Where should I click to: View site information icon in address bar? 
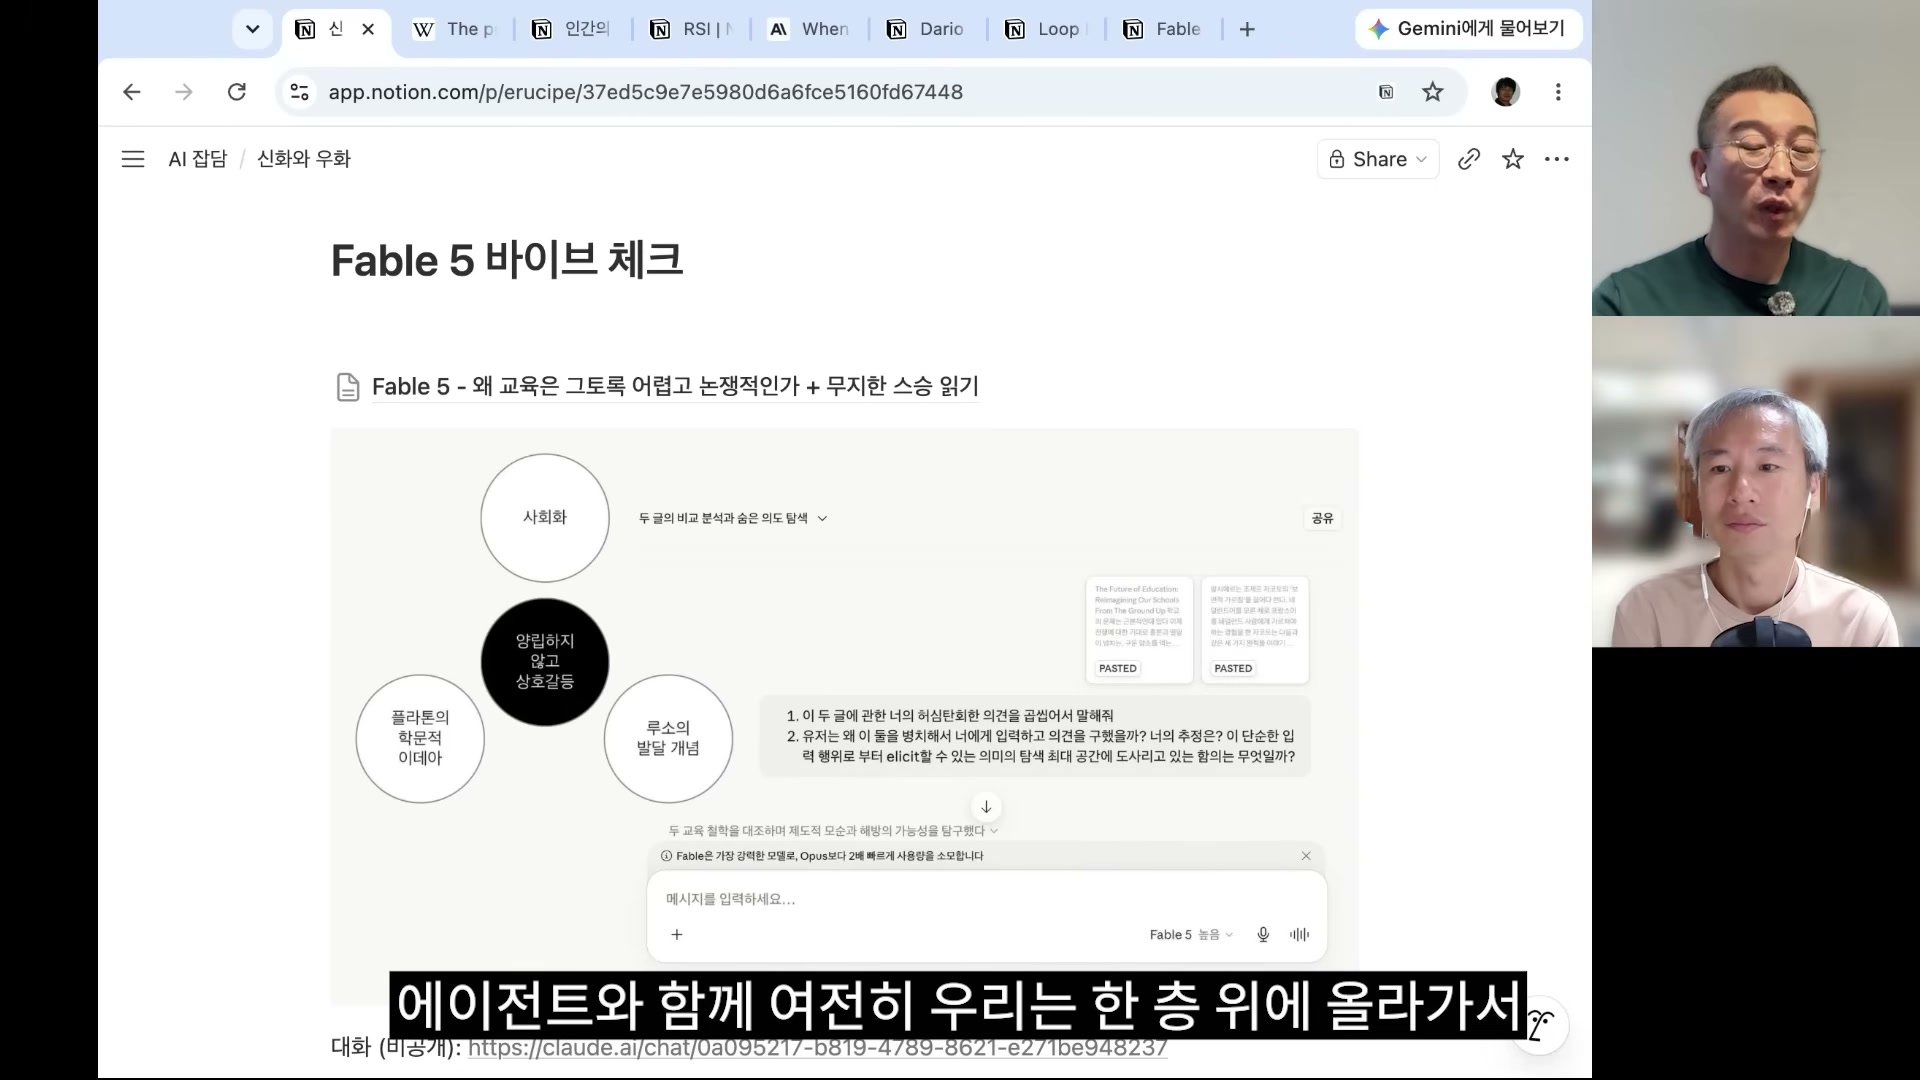299,92
